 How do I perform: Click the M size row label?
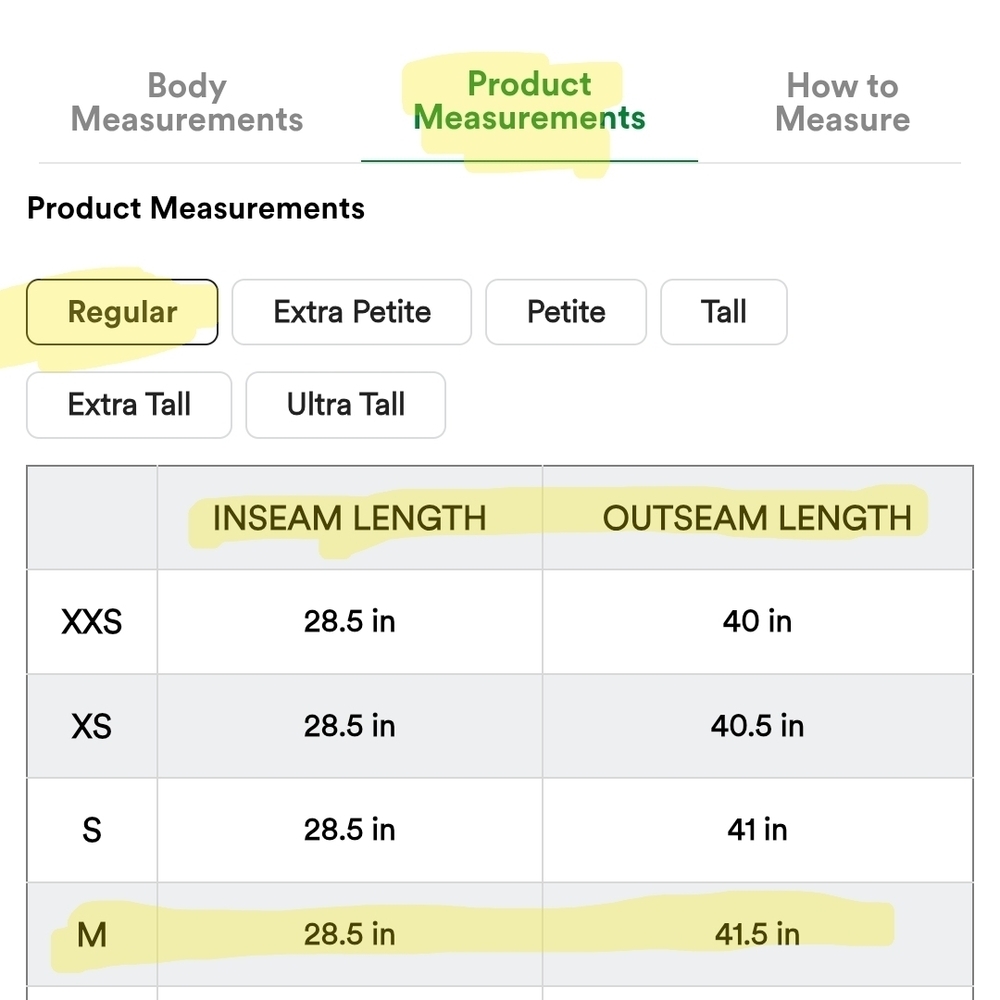point(92,935)
